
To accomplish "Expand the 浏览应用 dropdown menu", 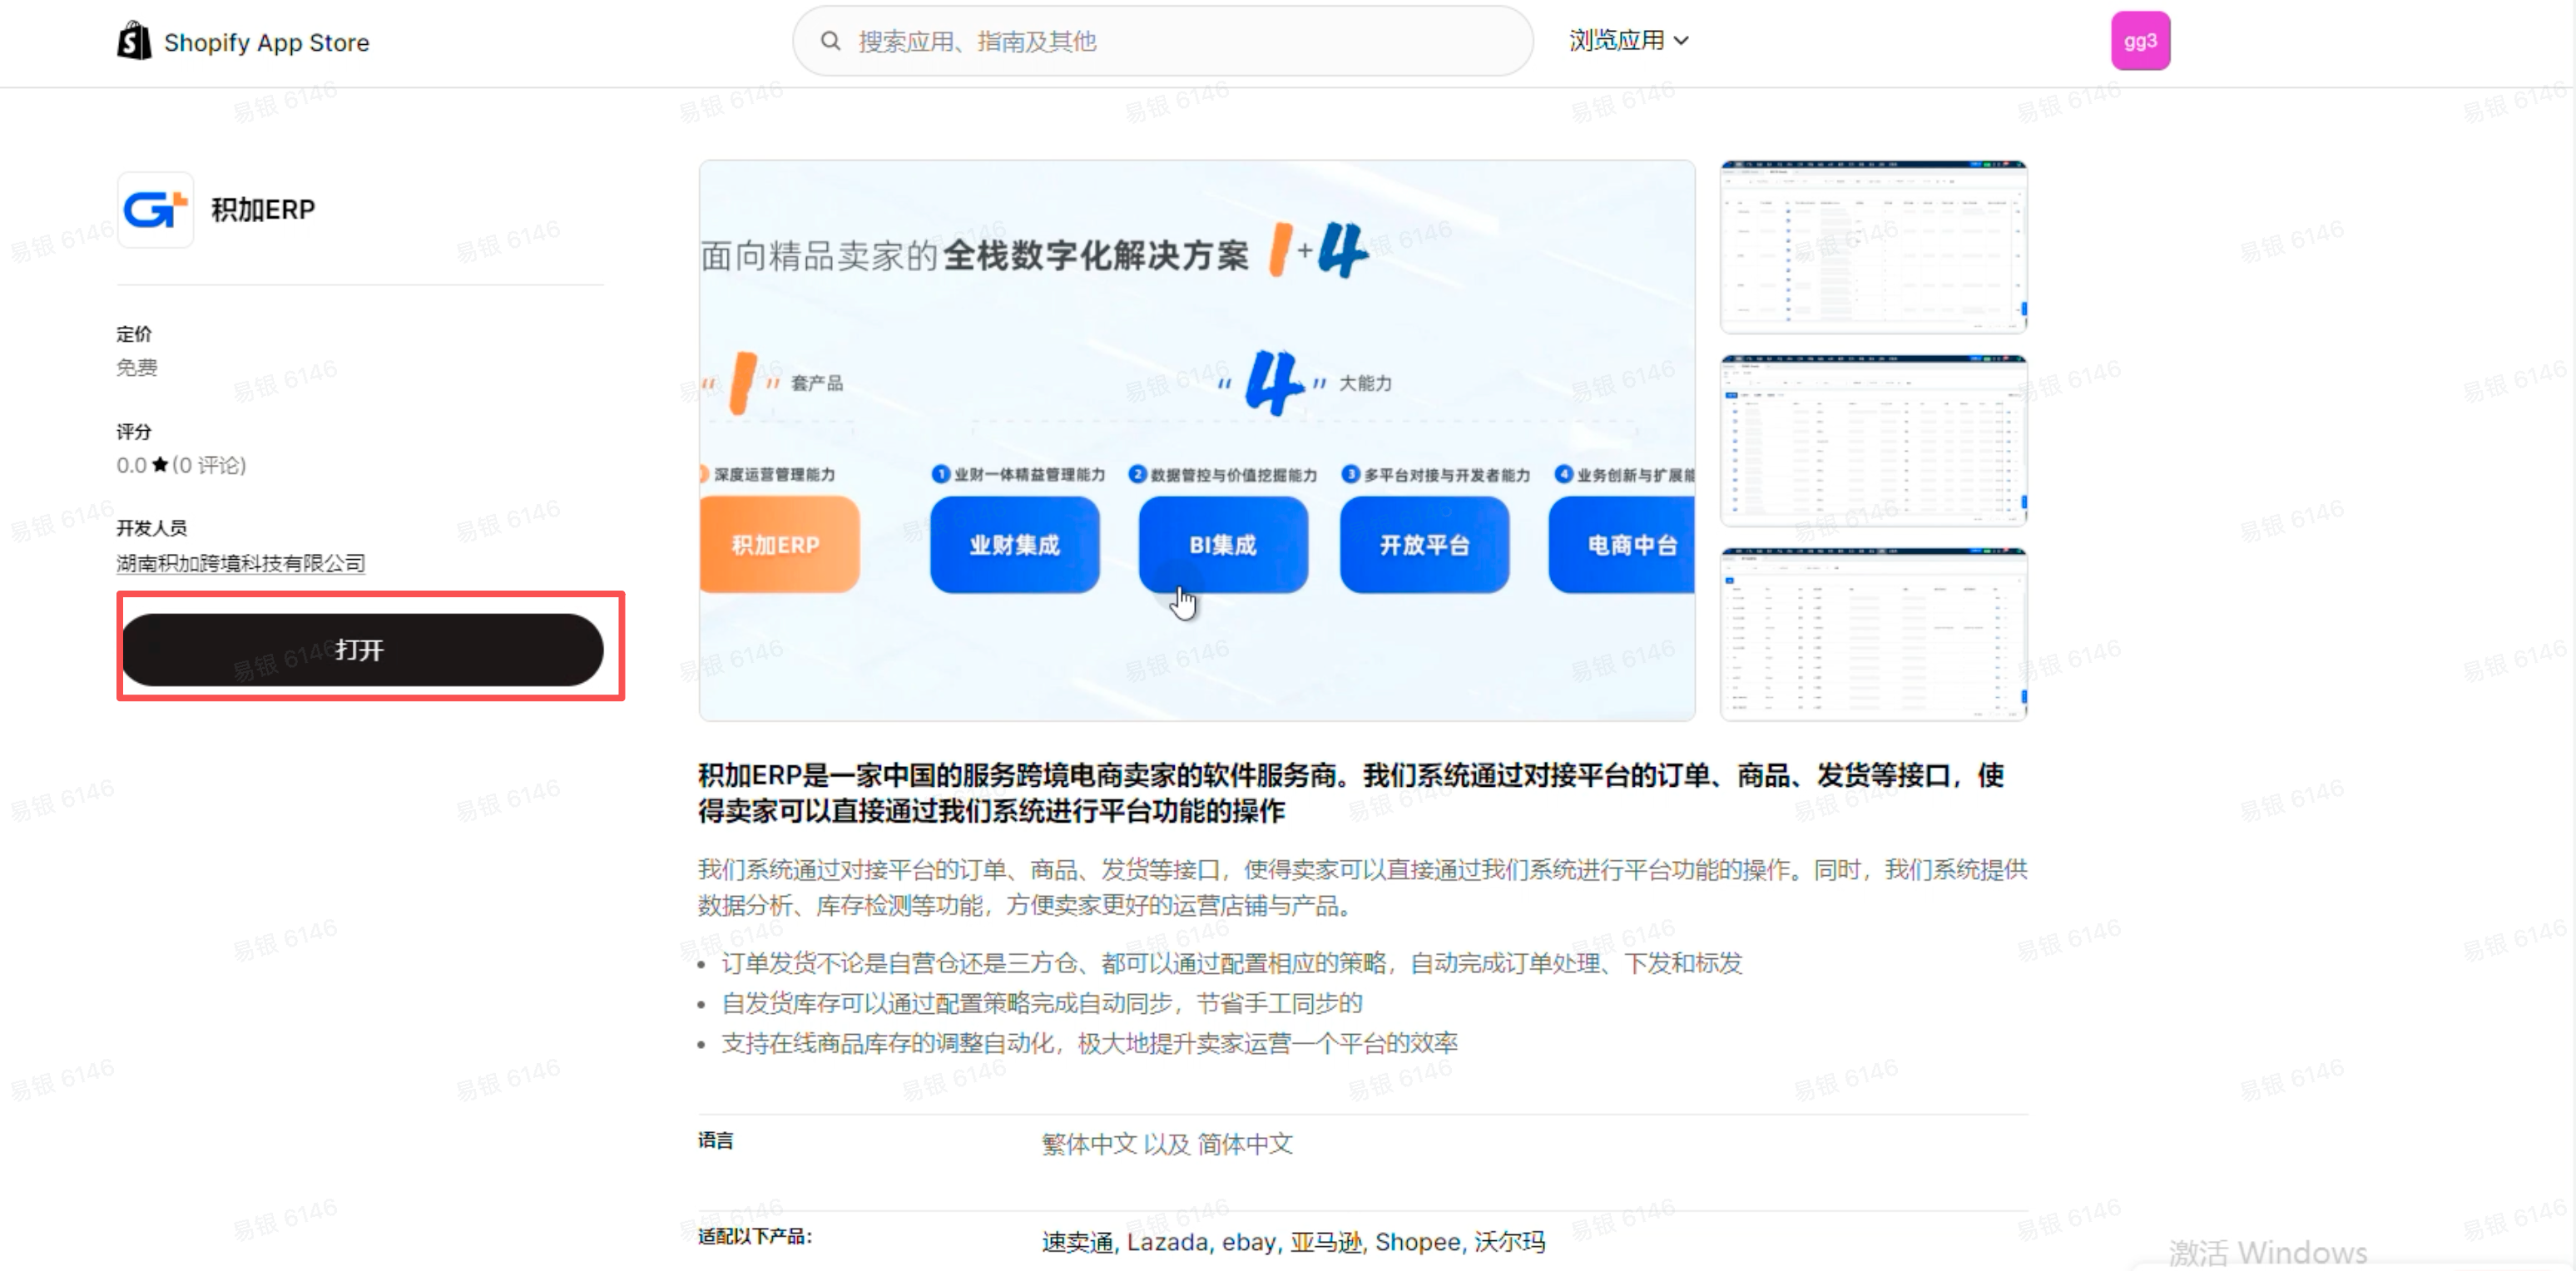I will click(x=1616, y=41).
